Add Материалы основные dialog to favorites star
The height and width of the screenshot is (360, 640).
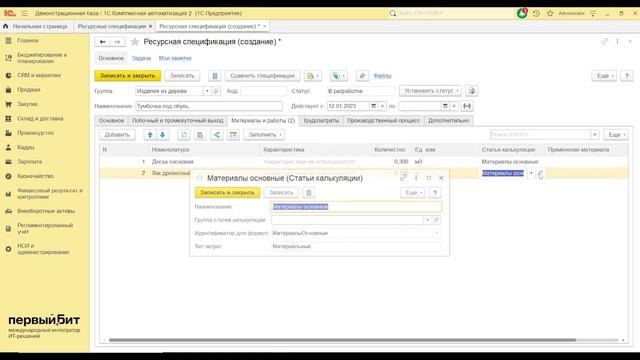point(199,178)
